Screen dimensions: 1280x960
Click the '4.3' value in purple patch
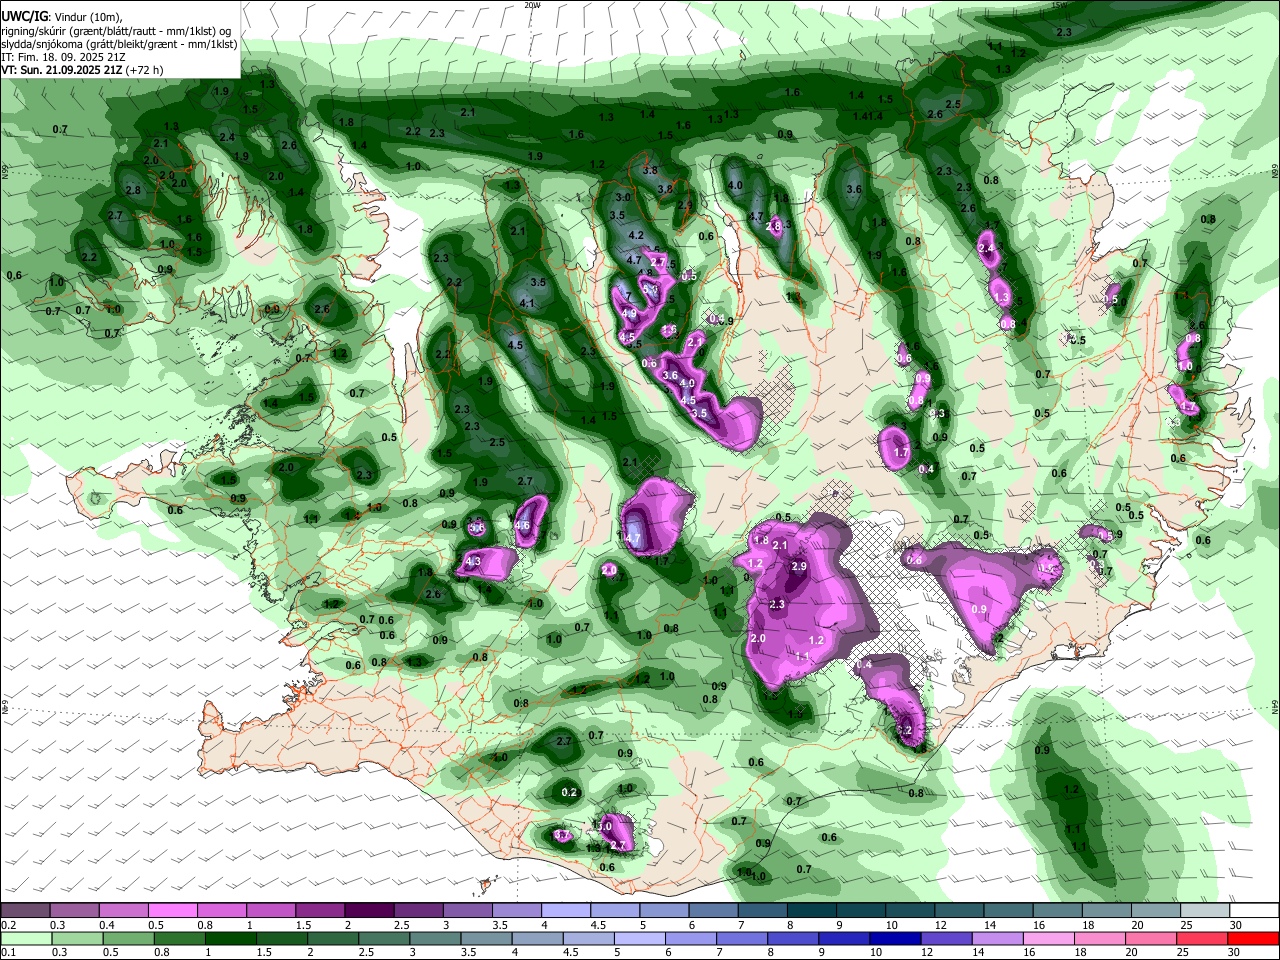(473, 562)
